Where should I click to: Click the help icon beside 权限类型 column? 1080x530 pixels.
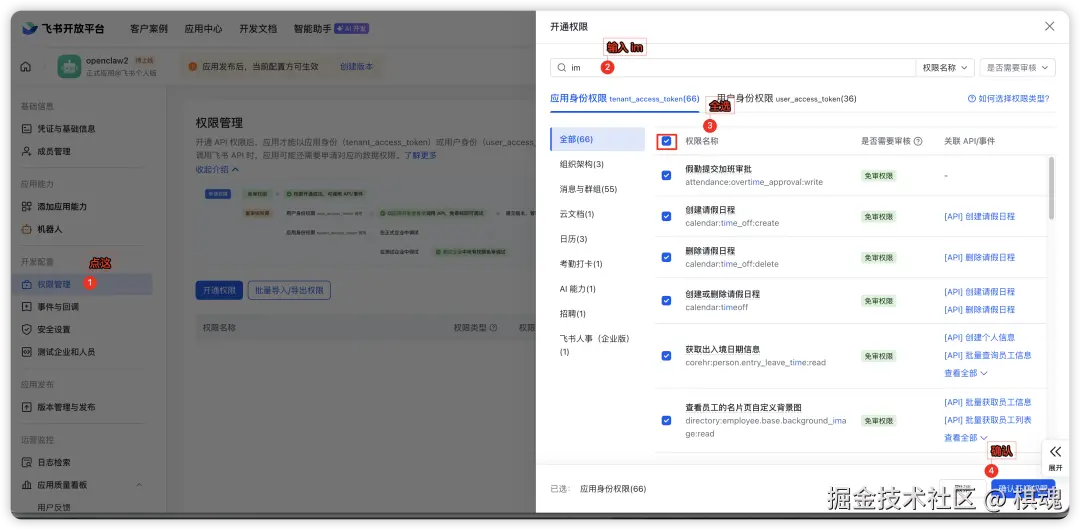[493, 328]
